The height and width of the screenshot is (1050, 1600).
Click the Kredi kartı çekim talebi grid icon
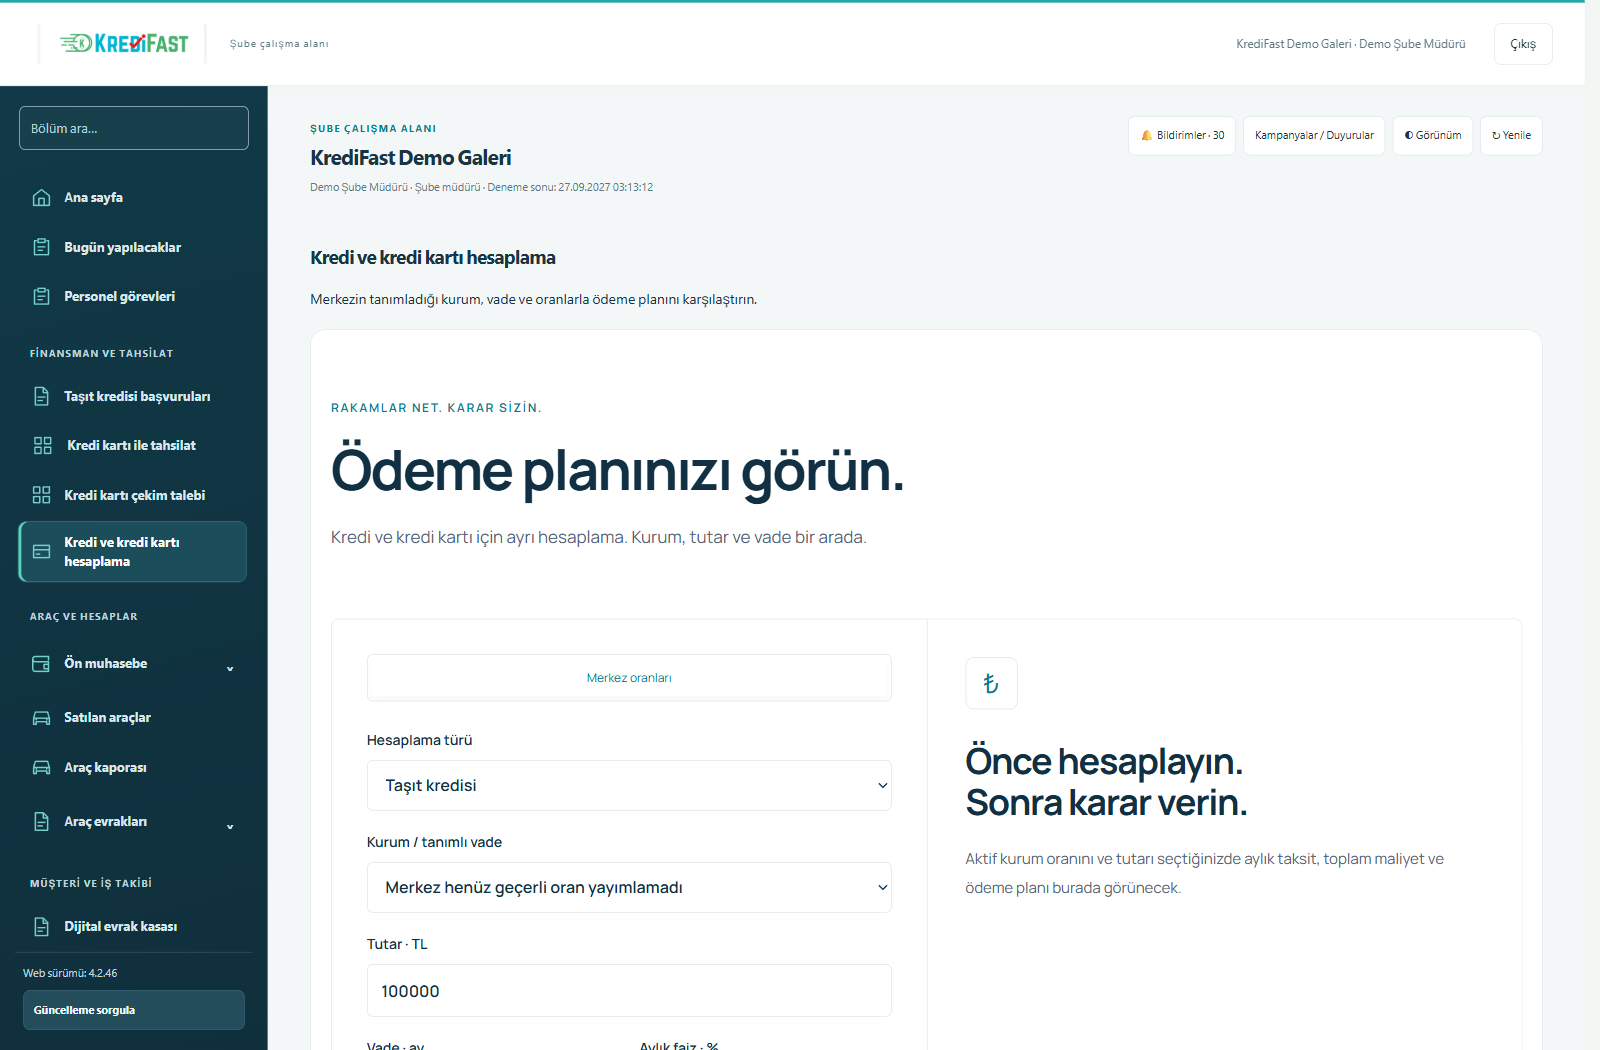click(x=41, y=495)
